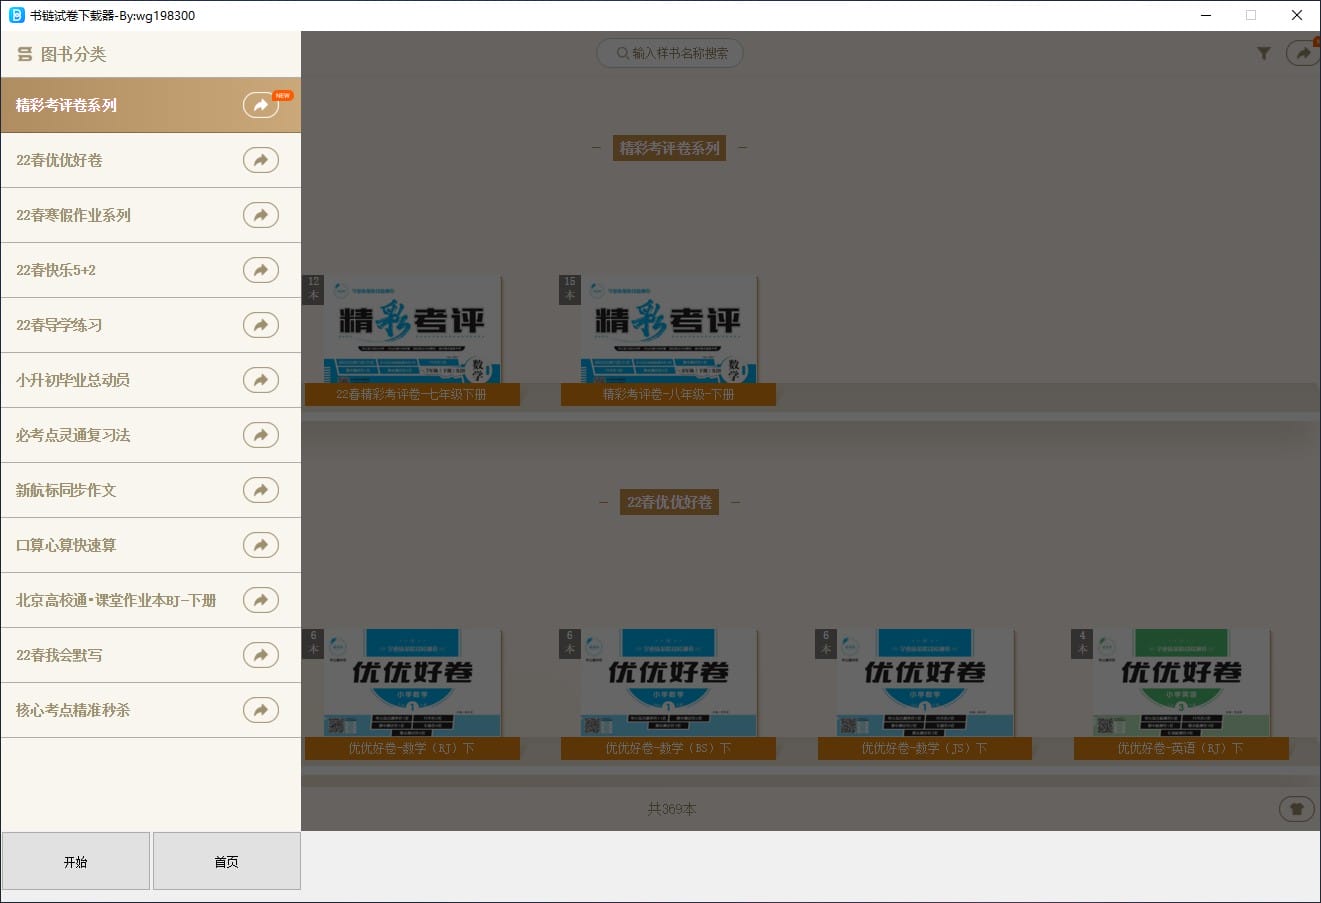The image size is (1321, 903).
Task: Click share arrow for 精彩考评卷系列
Action: pos(261,105)
